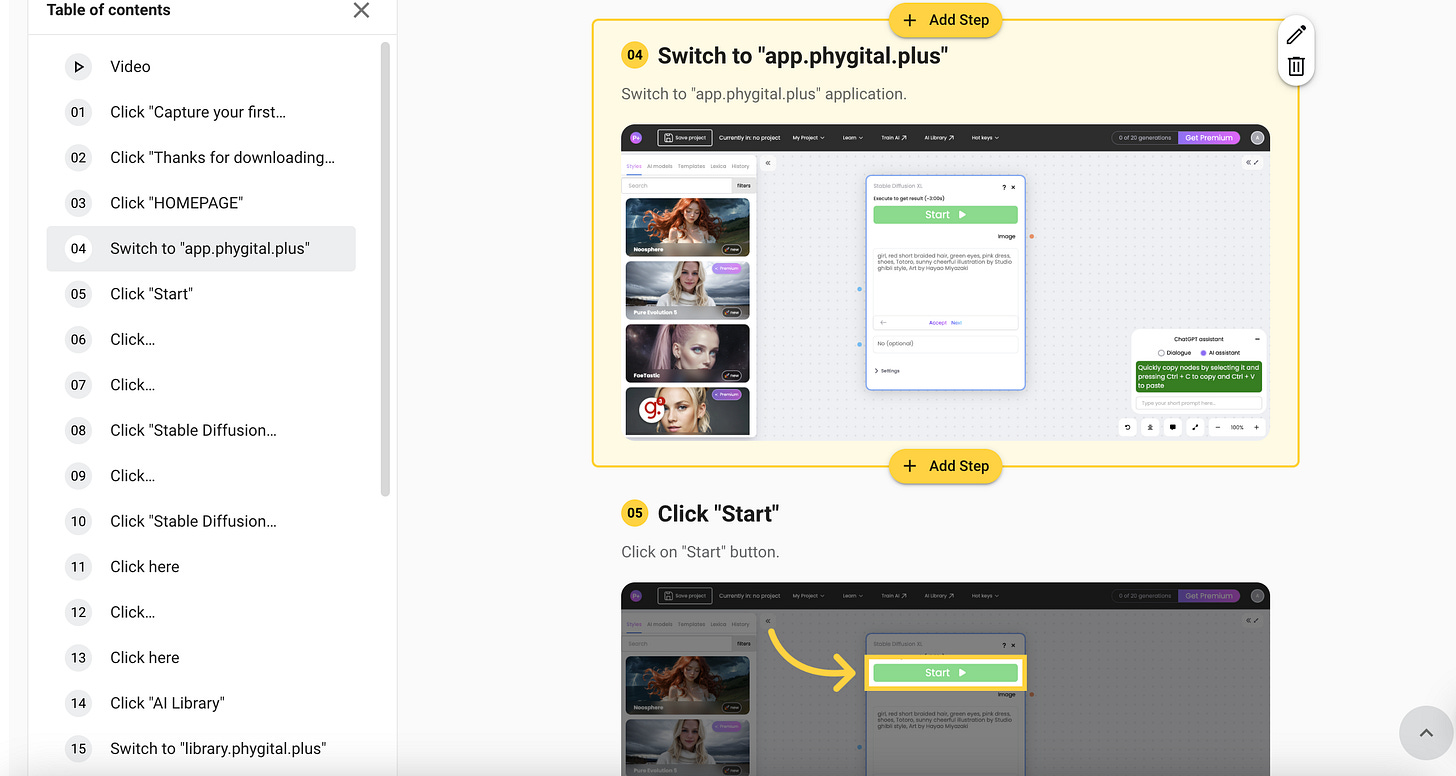1456x776 pixels.
Task: Click the 'Table of contents' panel title
Action: (108, 10)
